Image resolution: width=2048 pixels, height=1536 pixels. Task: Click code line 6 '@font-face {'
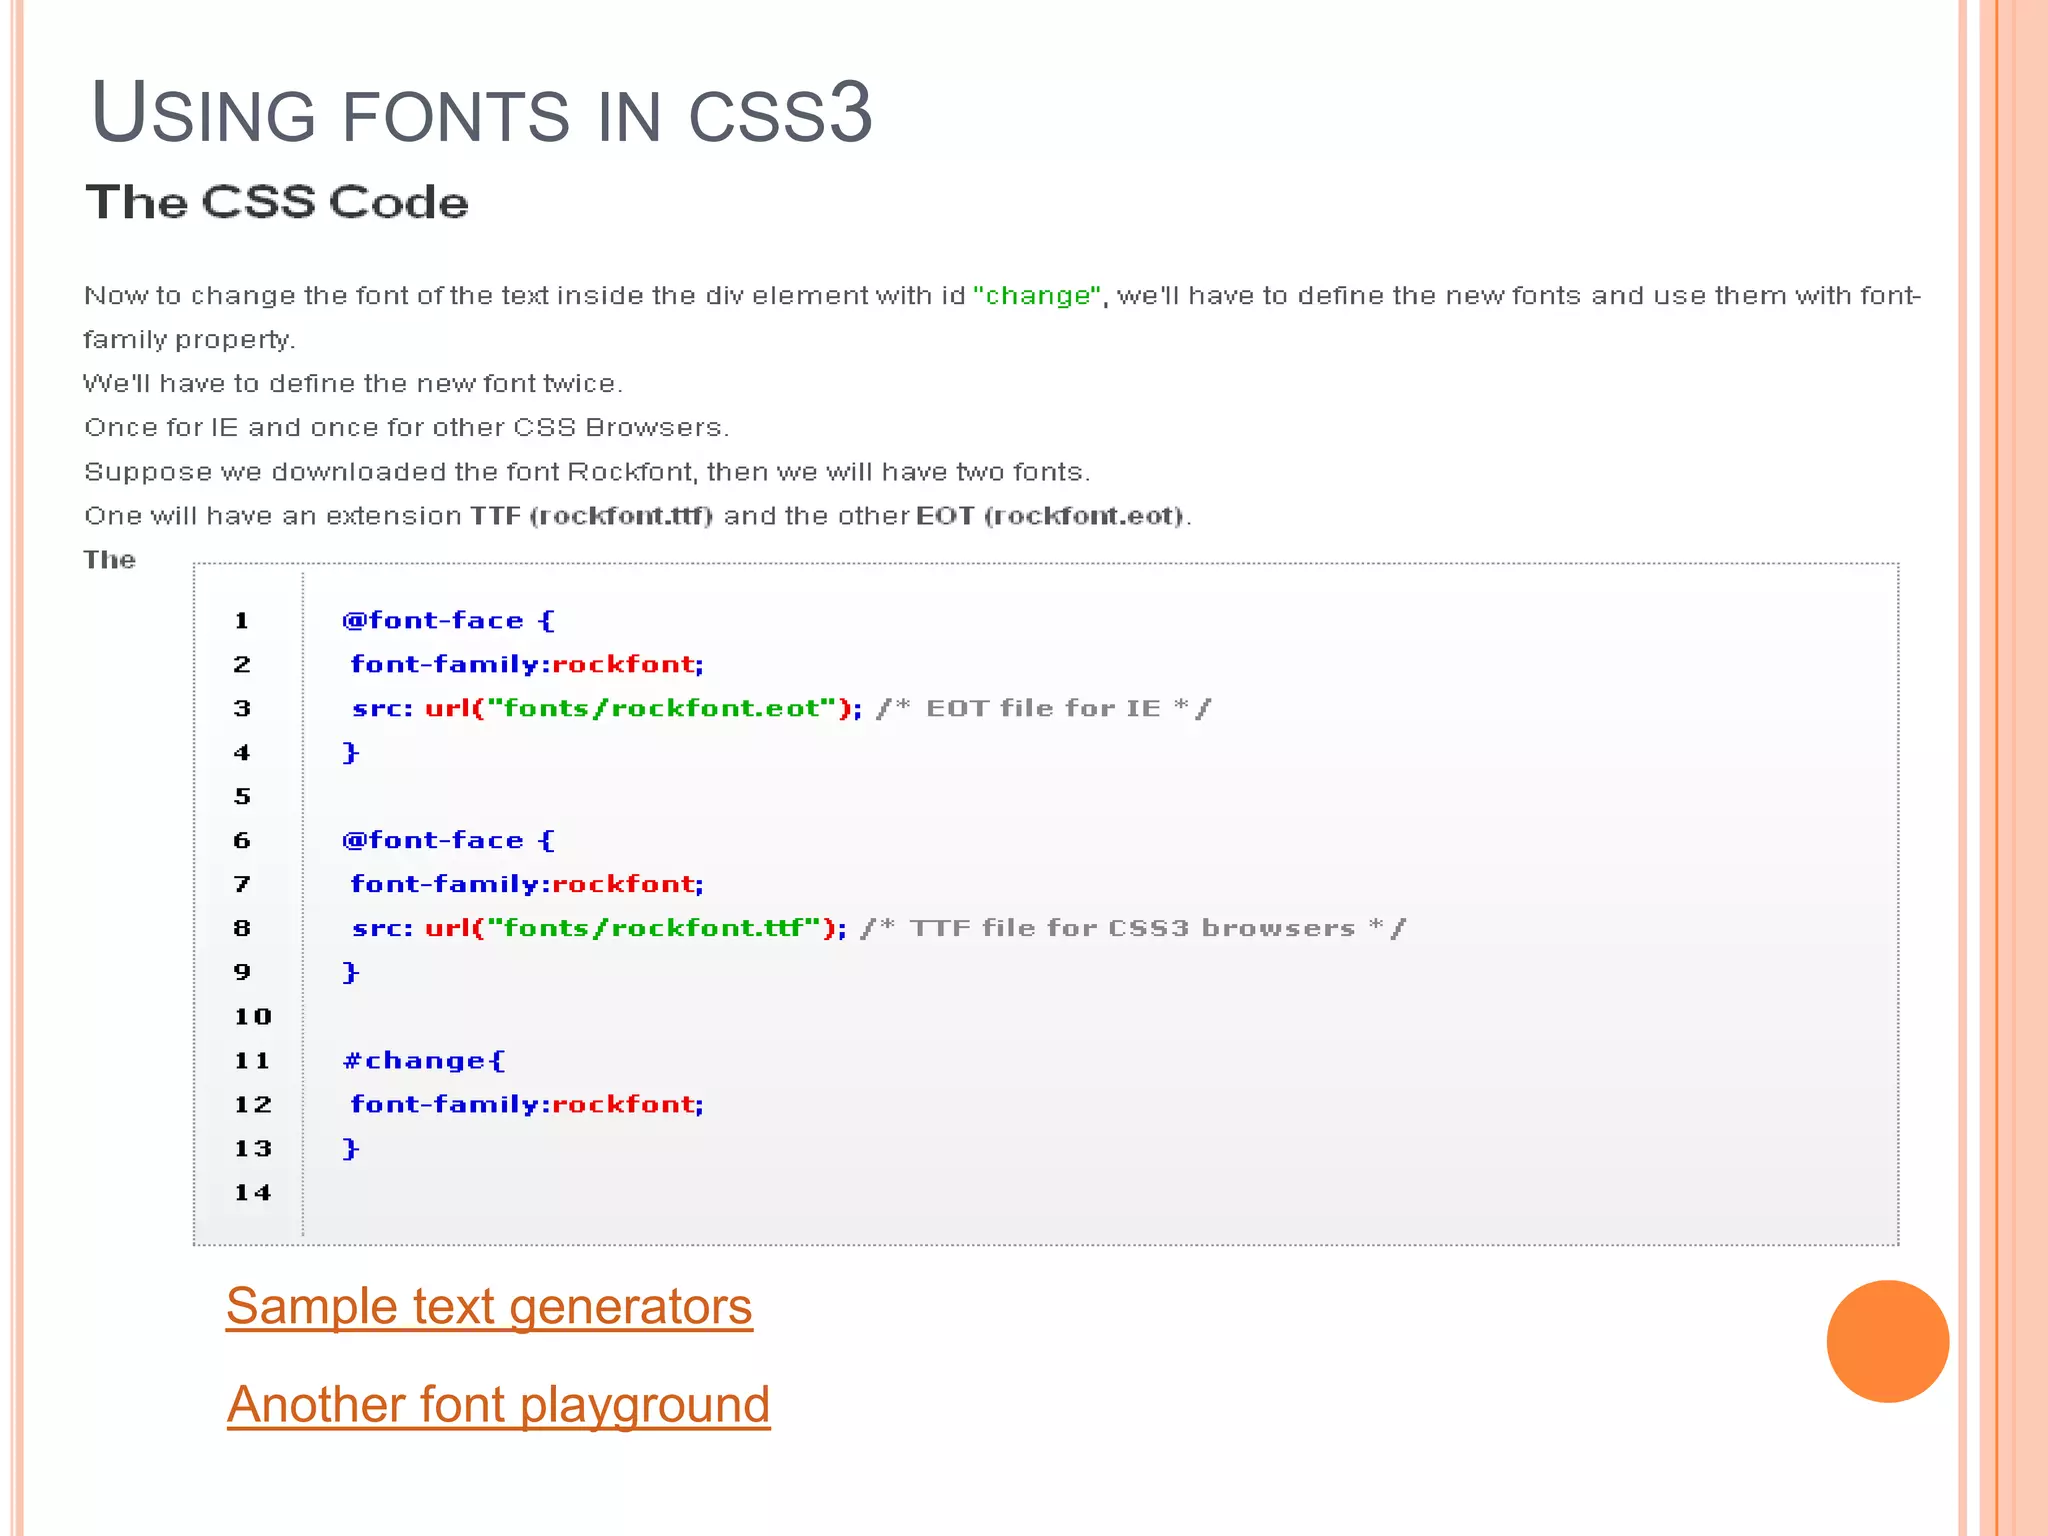(x=448, y=840)
